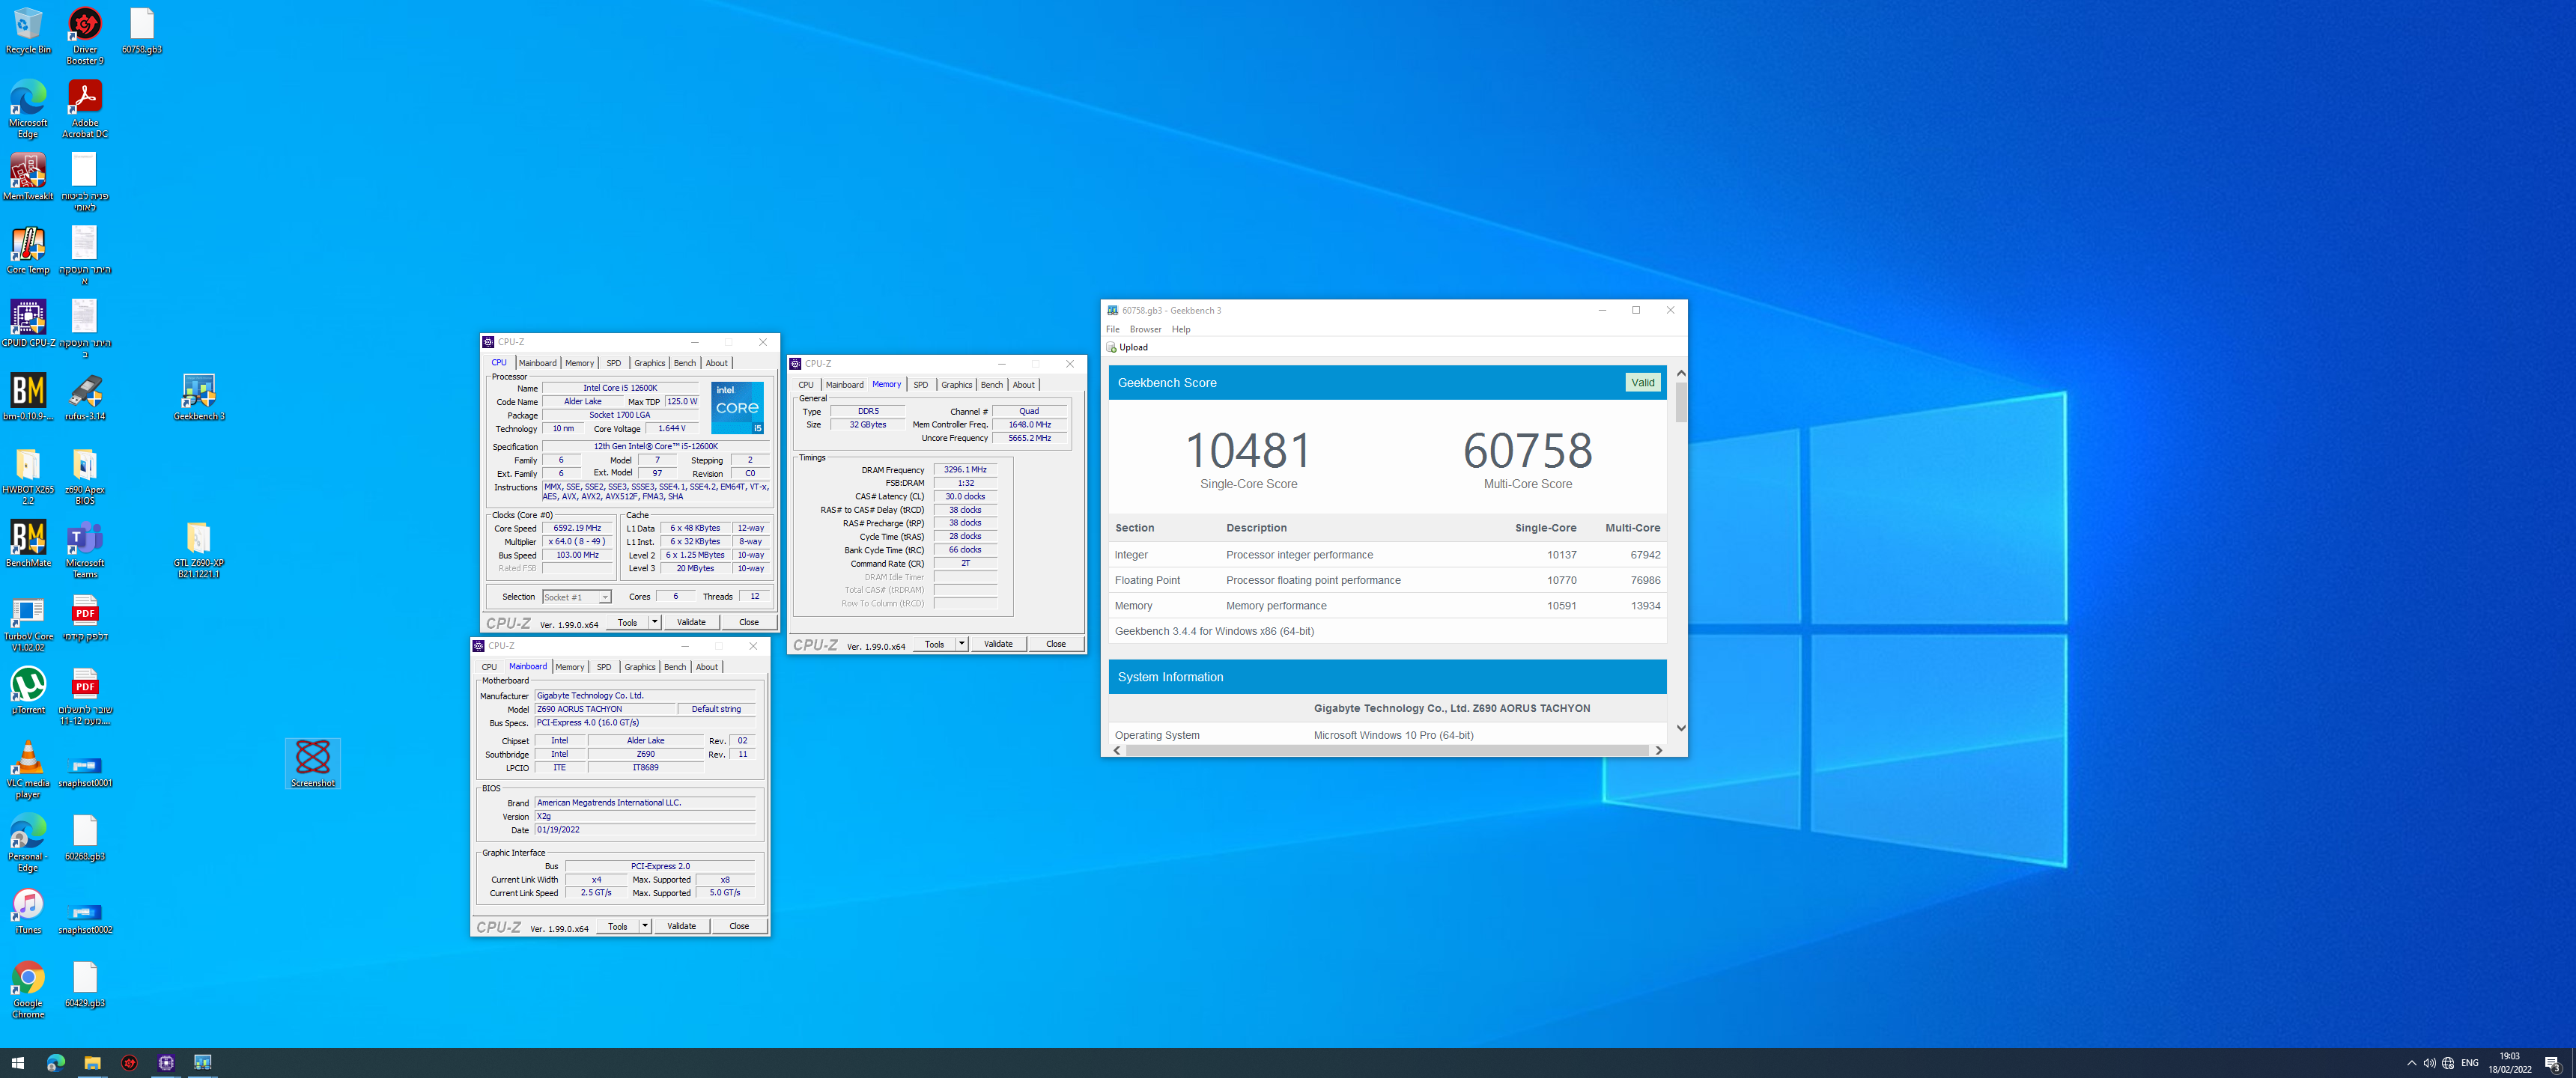This screenshot has width=2576, height=1078.
Task: Click Geekbench horizontal scrollbar right arrow
Action: (x=1658, y=750)
